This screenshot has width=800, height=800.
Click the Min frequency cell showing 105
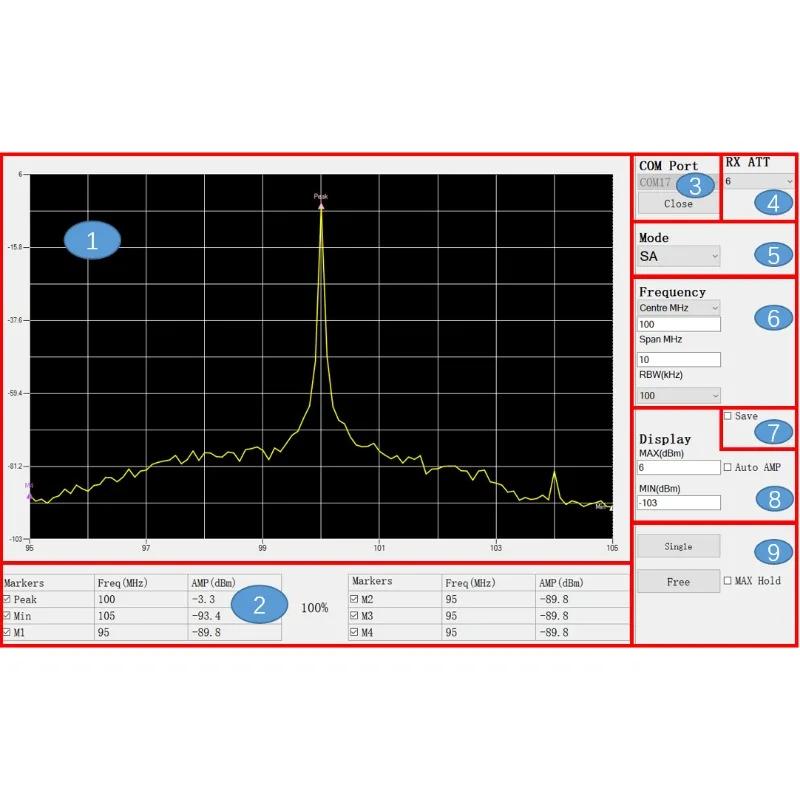(x=141, y=616)
